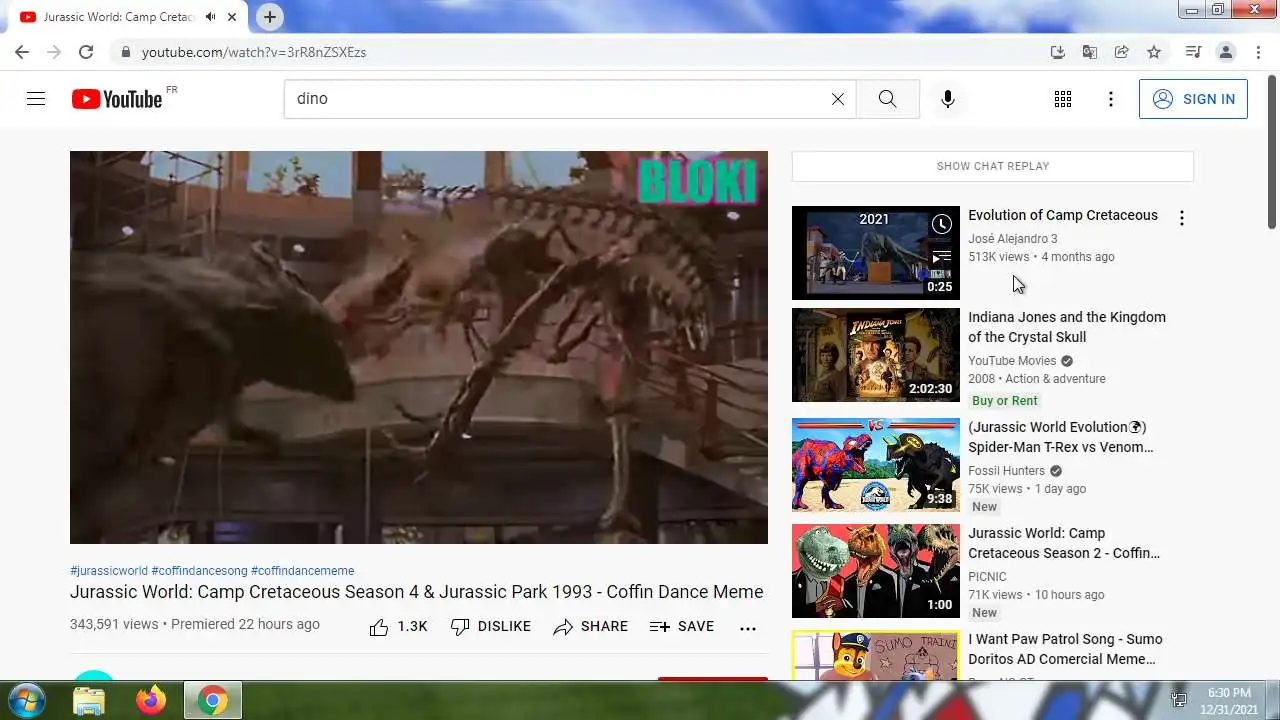This screenshot has height=720, width=1280.
Task: Click #jurassicworld hashtag
Action: 109,571
